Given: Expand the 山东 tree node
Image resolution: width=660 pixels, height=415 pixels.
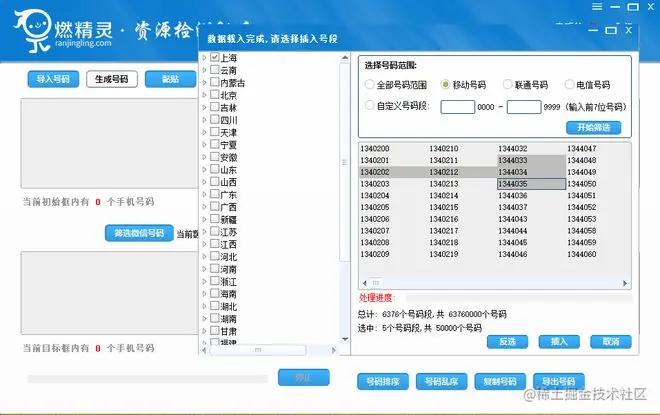Looking at the screenshot, I should tap(205, 169).
